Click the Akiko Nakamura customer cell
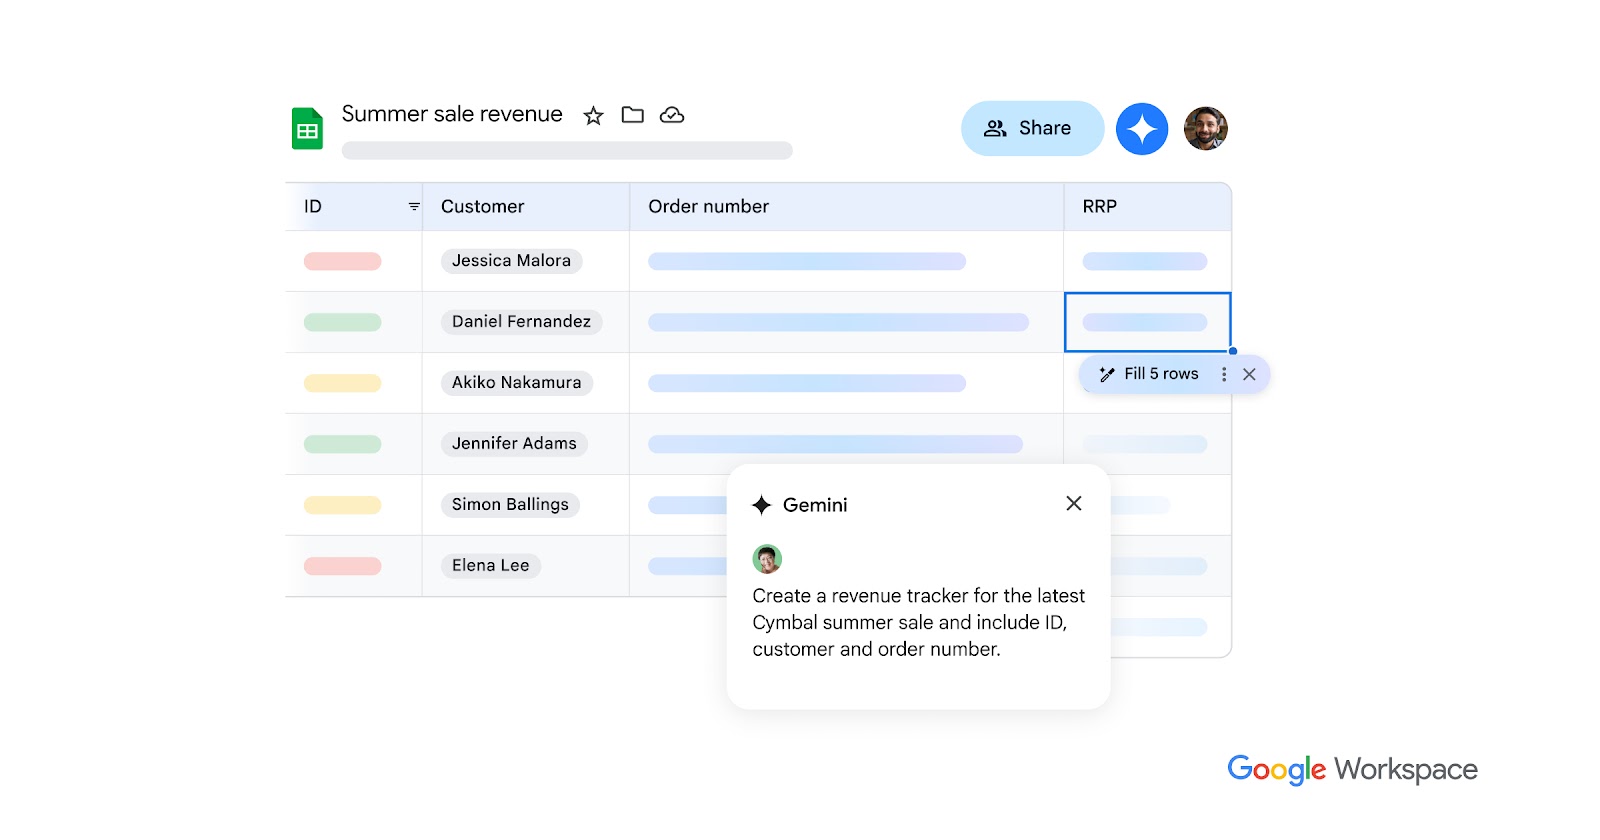The image size is (1600, 840). (x=516, y=383)
